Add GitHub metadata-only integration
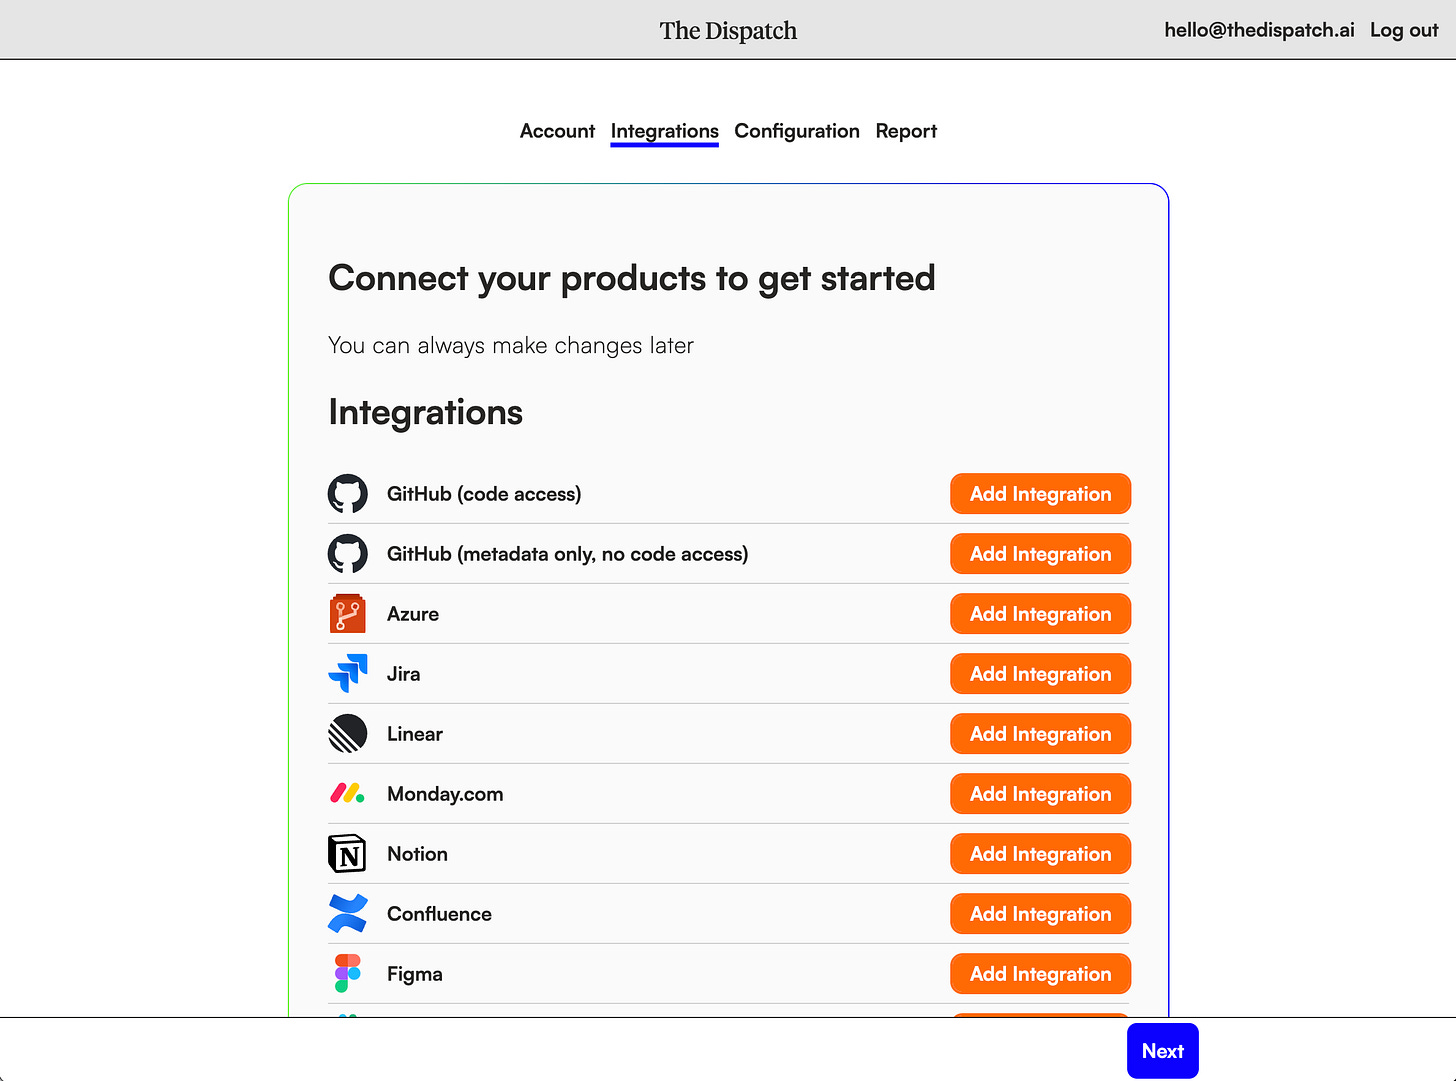 coord(1040,554)
